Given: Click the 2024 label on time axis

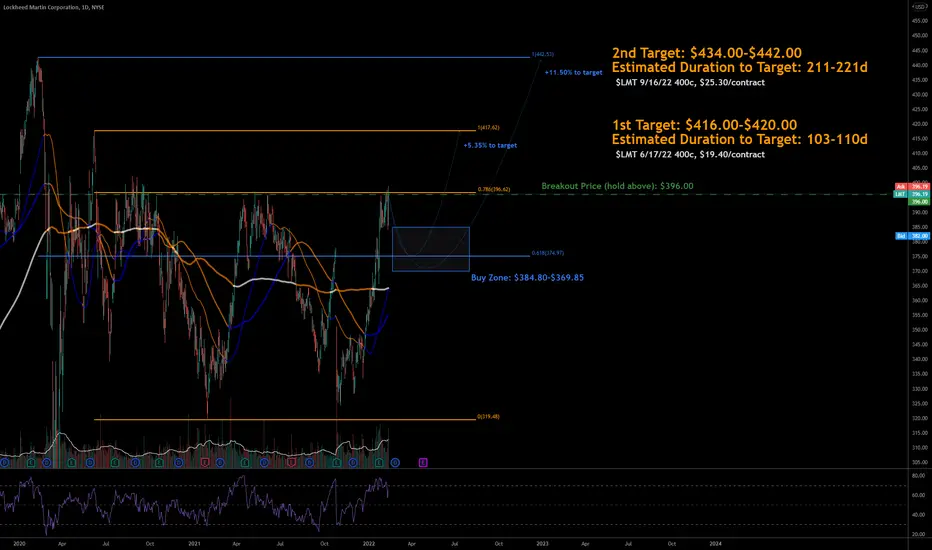Looking at the screenshot, I should [x=716, y=543].
